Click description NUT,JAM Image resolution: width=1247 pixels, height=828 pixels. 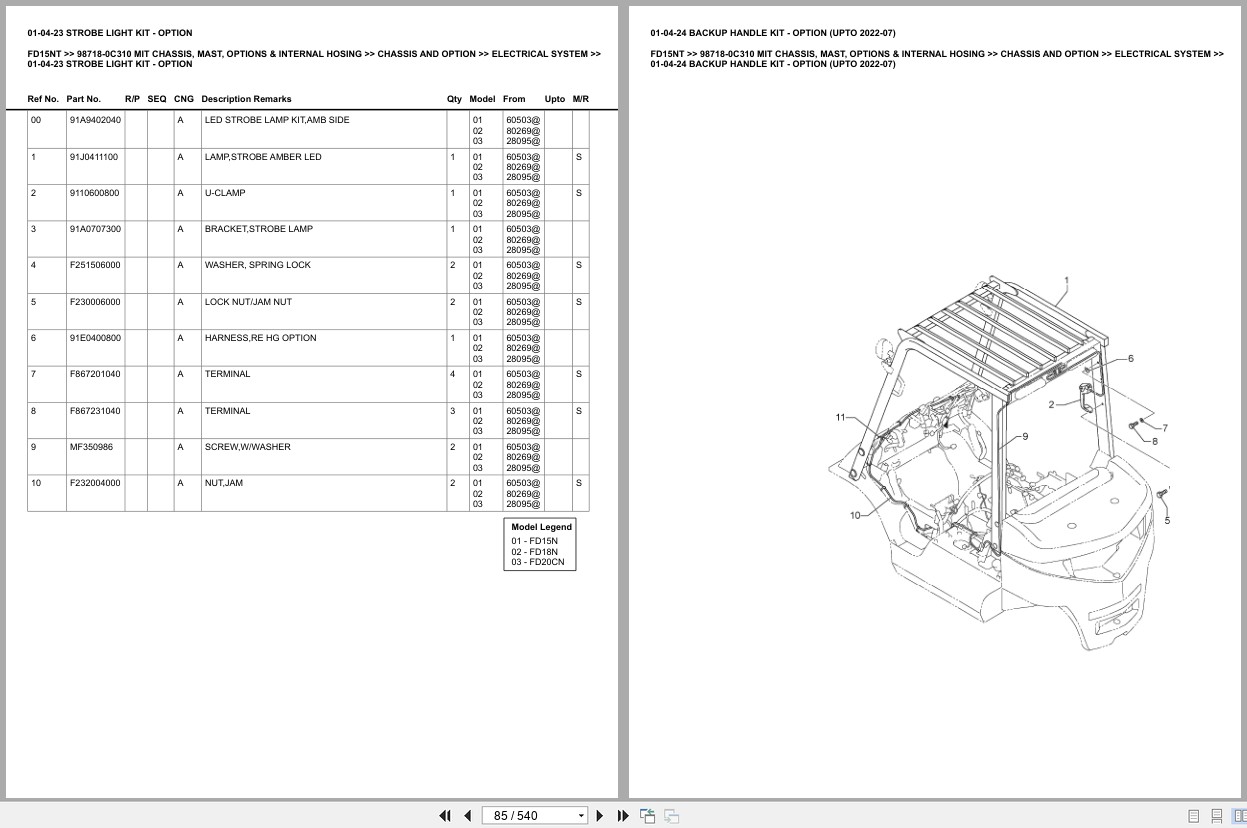(x=224, y=483)
